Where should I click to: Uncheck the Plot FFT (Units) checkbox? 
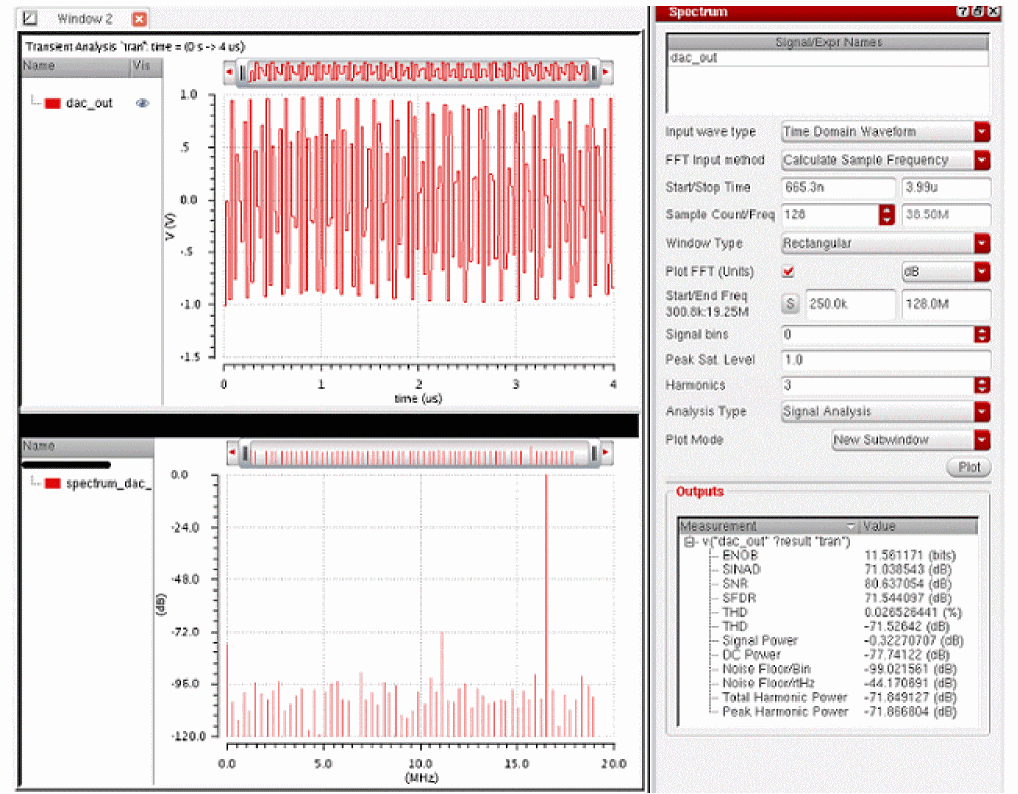788,272
